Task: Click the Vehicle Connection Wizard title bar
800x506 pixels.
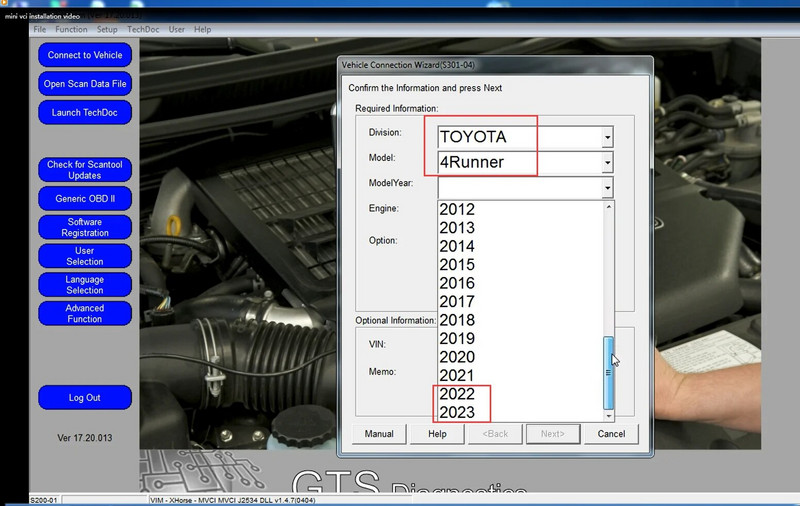Action: [495, 65]
